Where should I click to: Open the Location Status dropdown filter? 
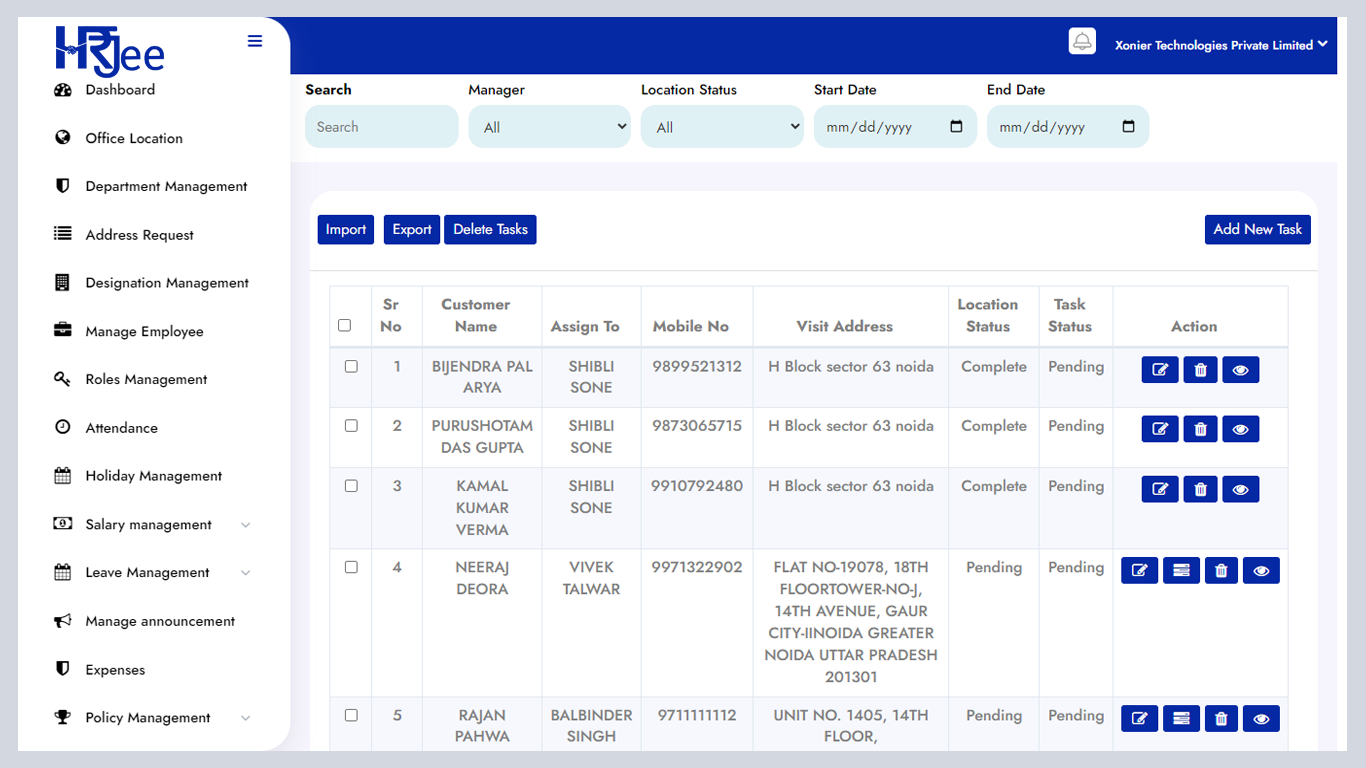[722, 127]
